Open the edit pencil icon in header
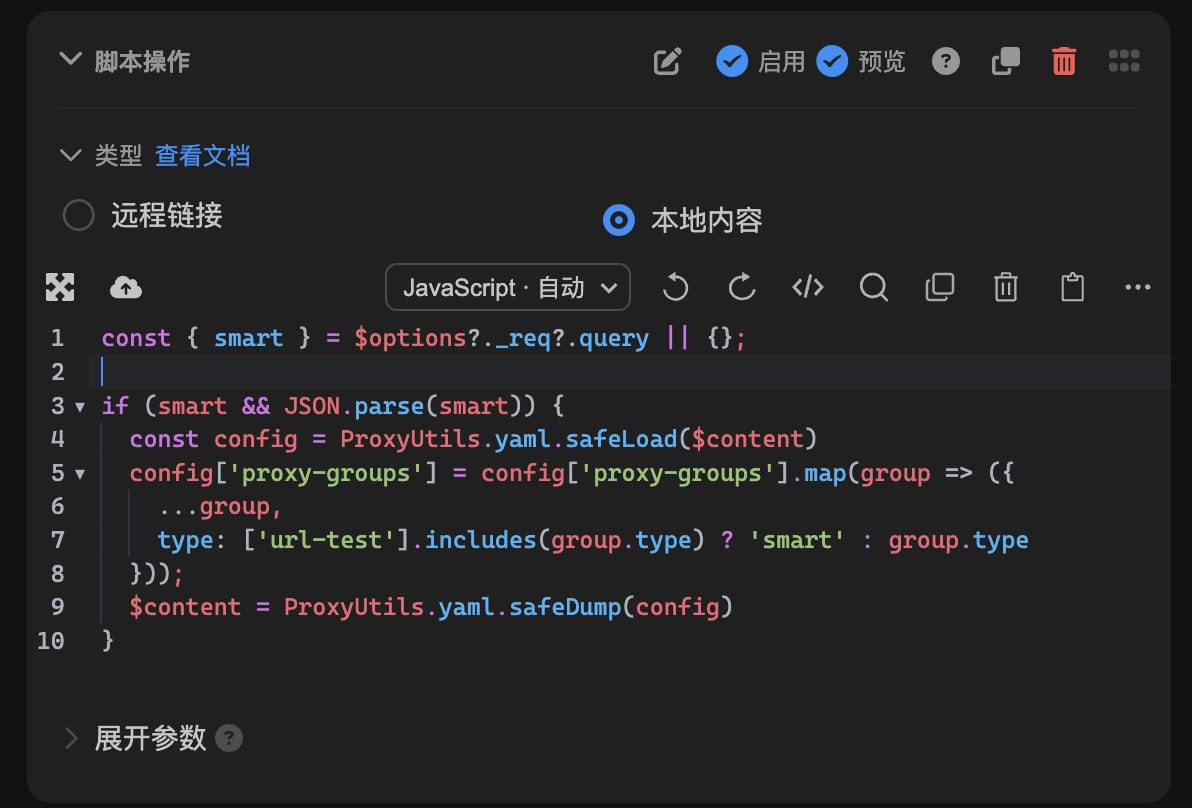1192x808 pixels. coord(667,62)
